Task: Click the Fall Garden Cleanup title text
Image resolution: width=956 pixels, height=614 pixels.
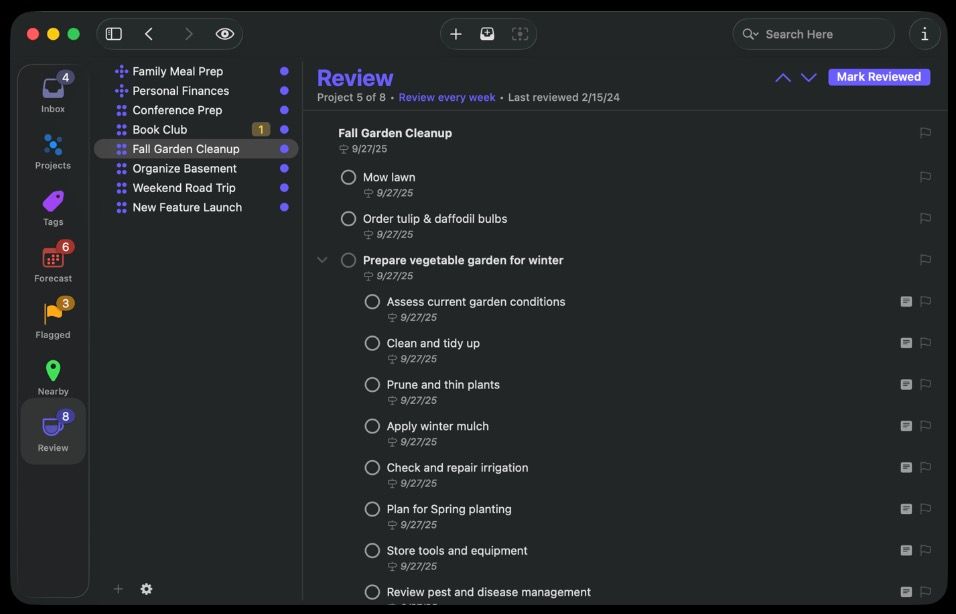Action: [395, 133]
